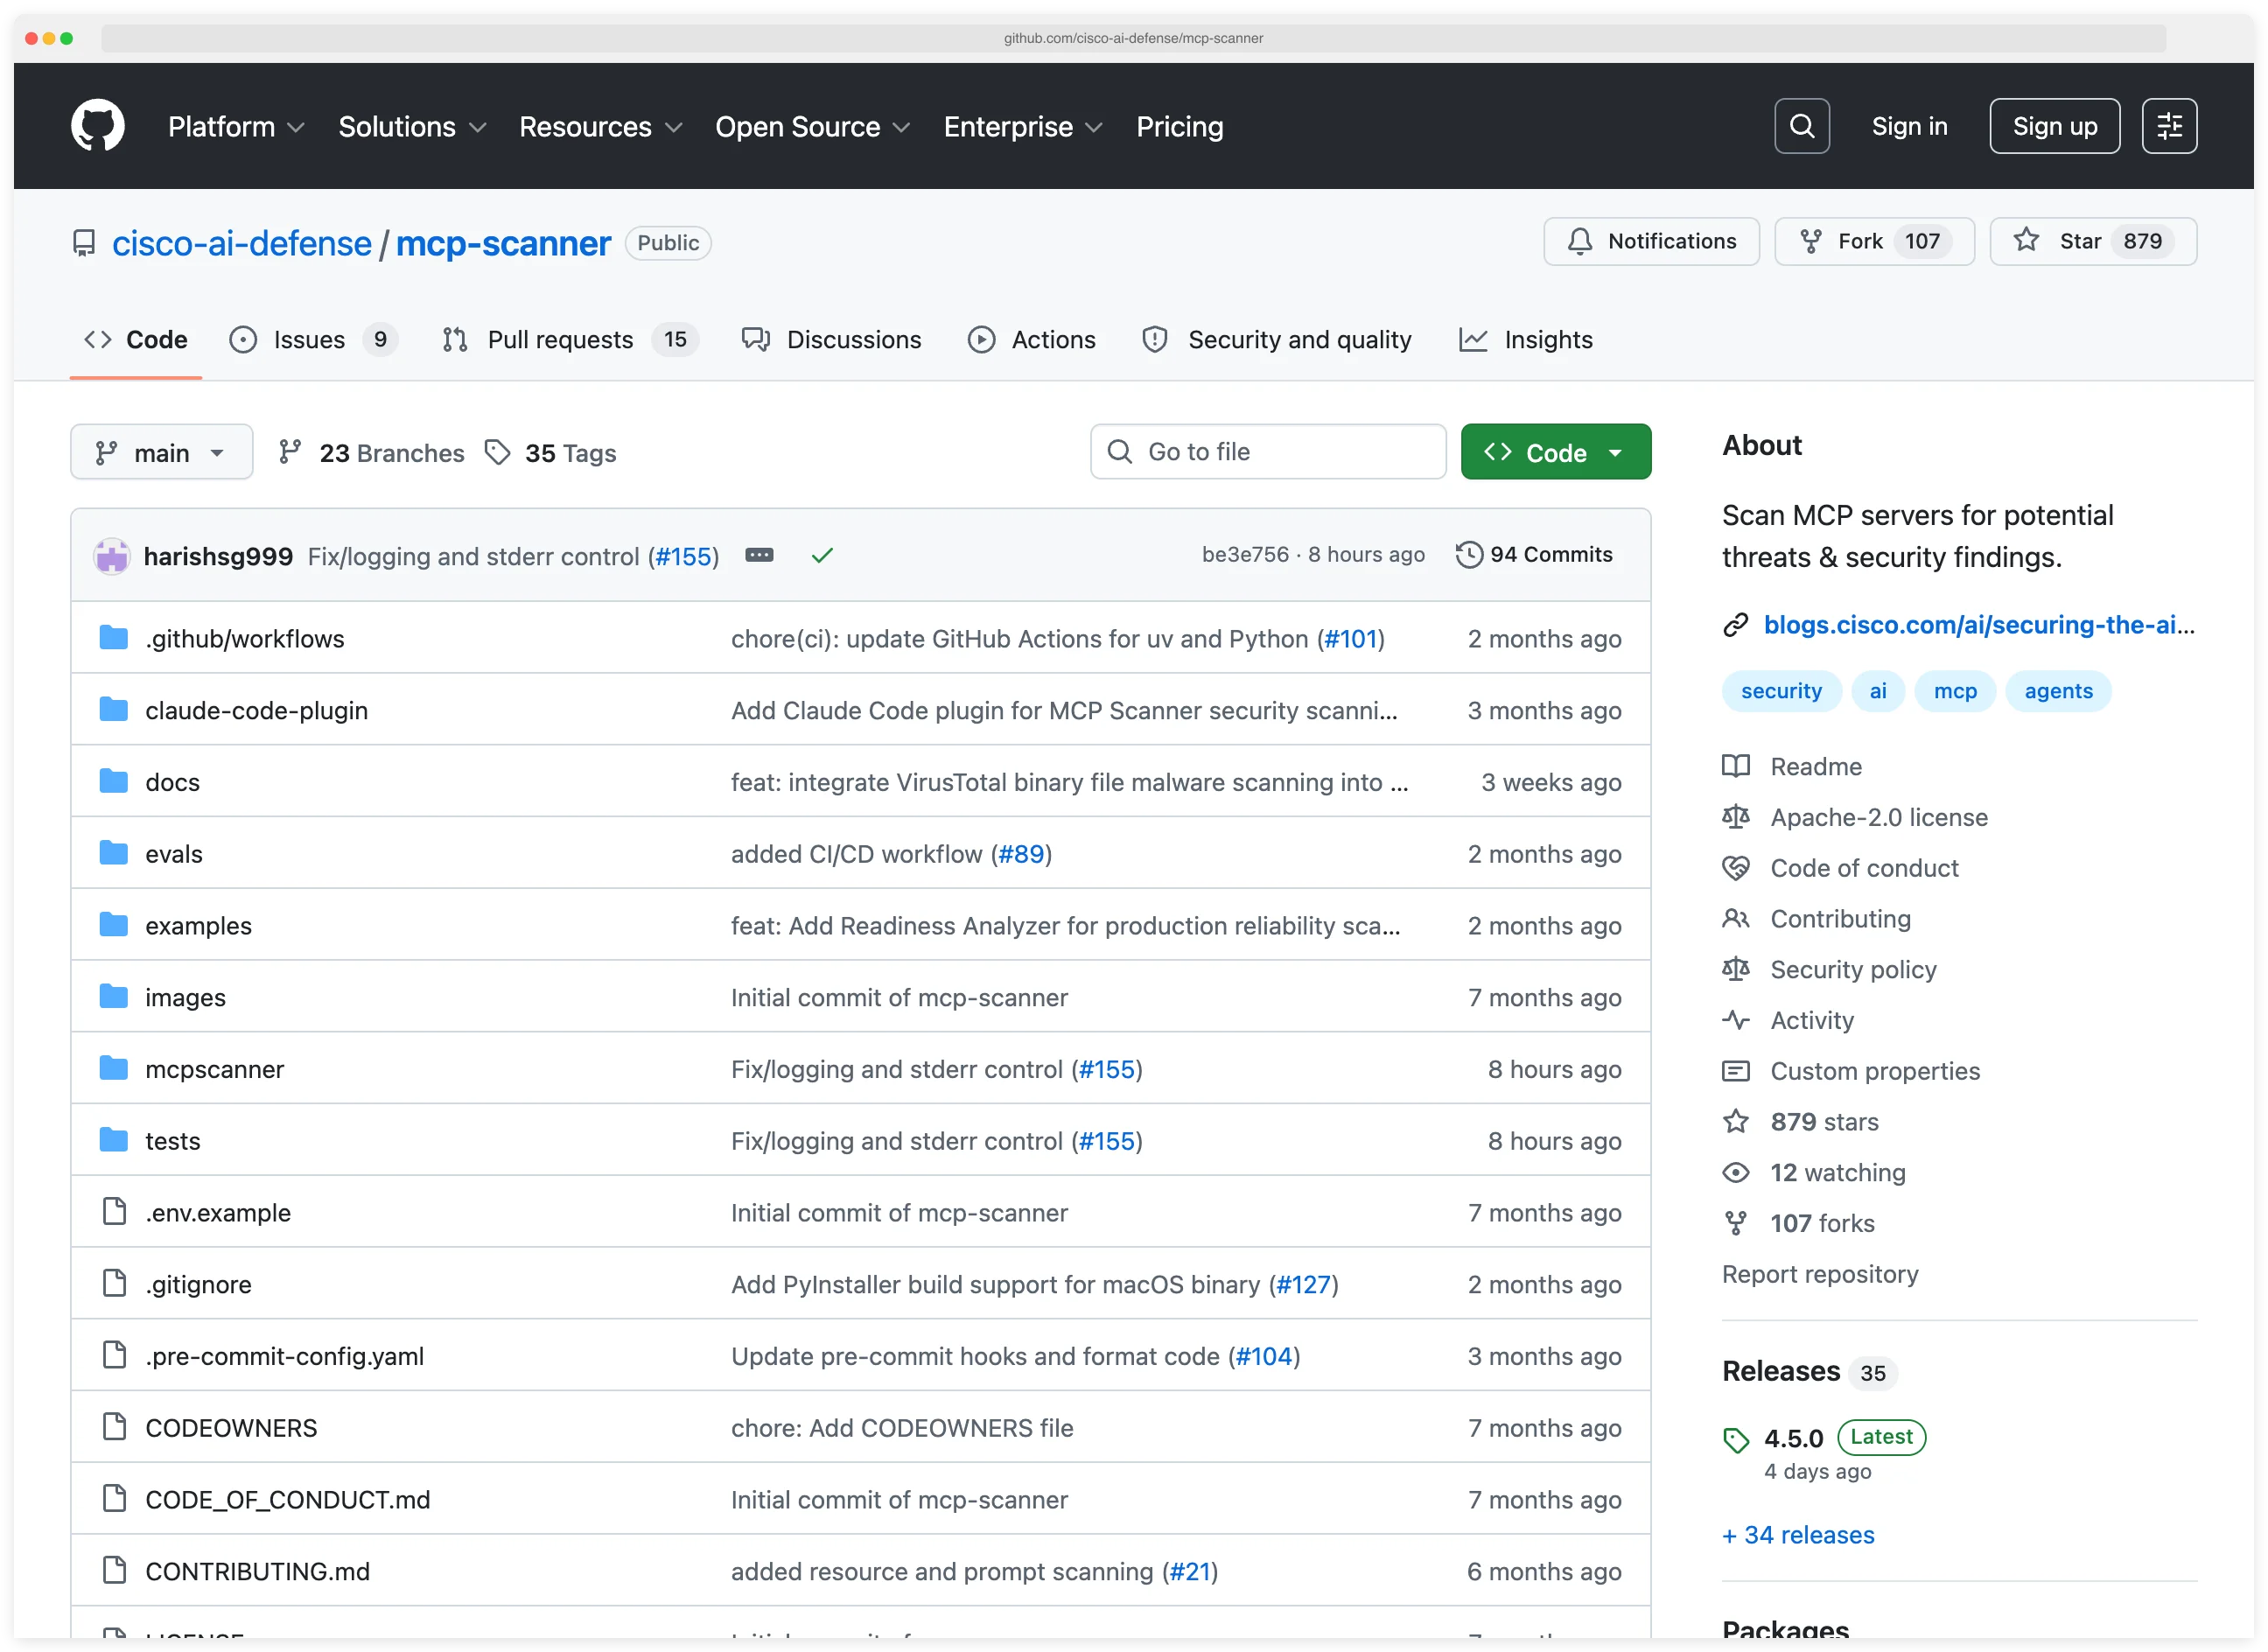Screen dimensions: 2268x1652
Task: Click the GitHub logo icon
Action: 98,125
